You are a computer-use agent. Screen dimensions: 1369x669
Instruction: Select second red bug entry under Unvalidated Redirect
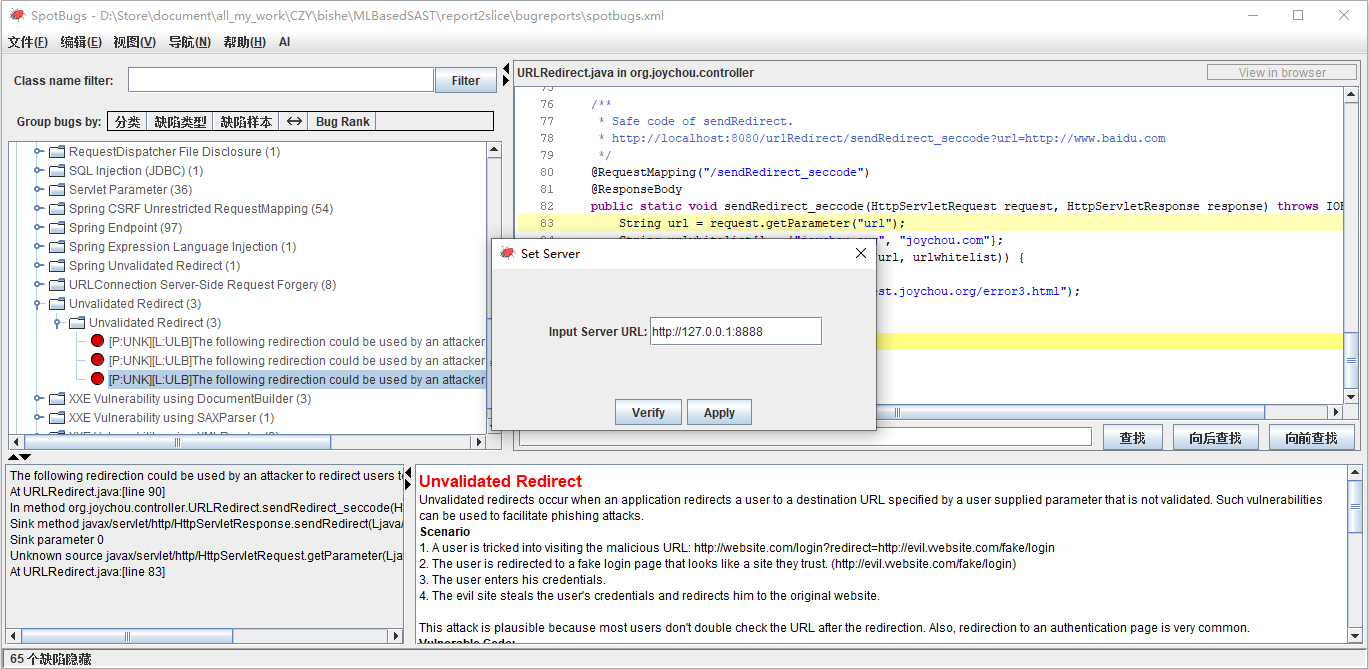pos(287,361)
